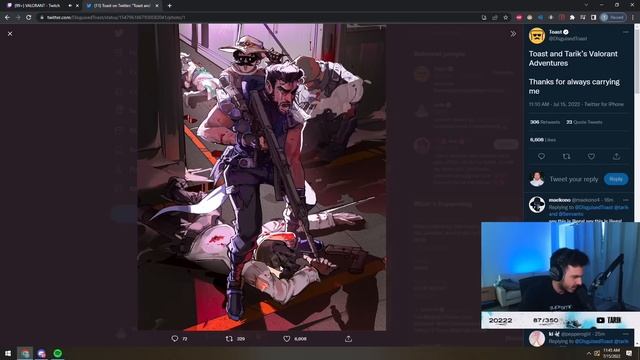This screenshot has height=360, width=640.
Task: Like Toast's tweet in the sidebar
Action: (x=591, y=156)
